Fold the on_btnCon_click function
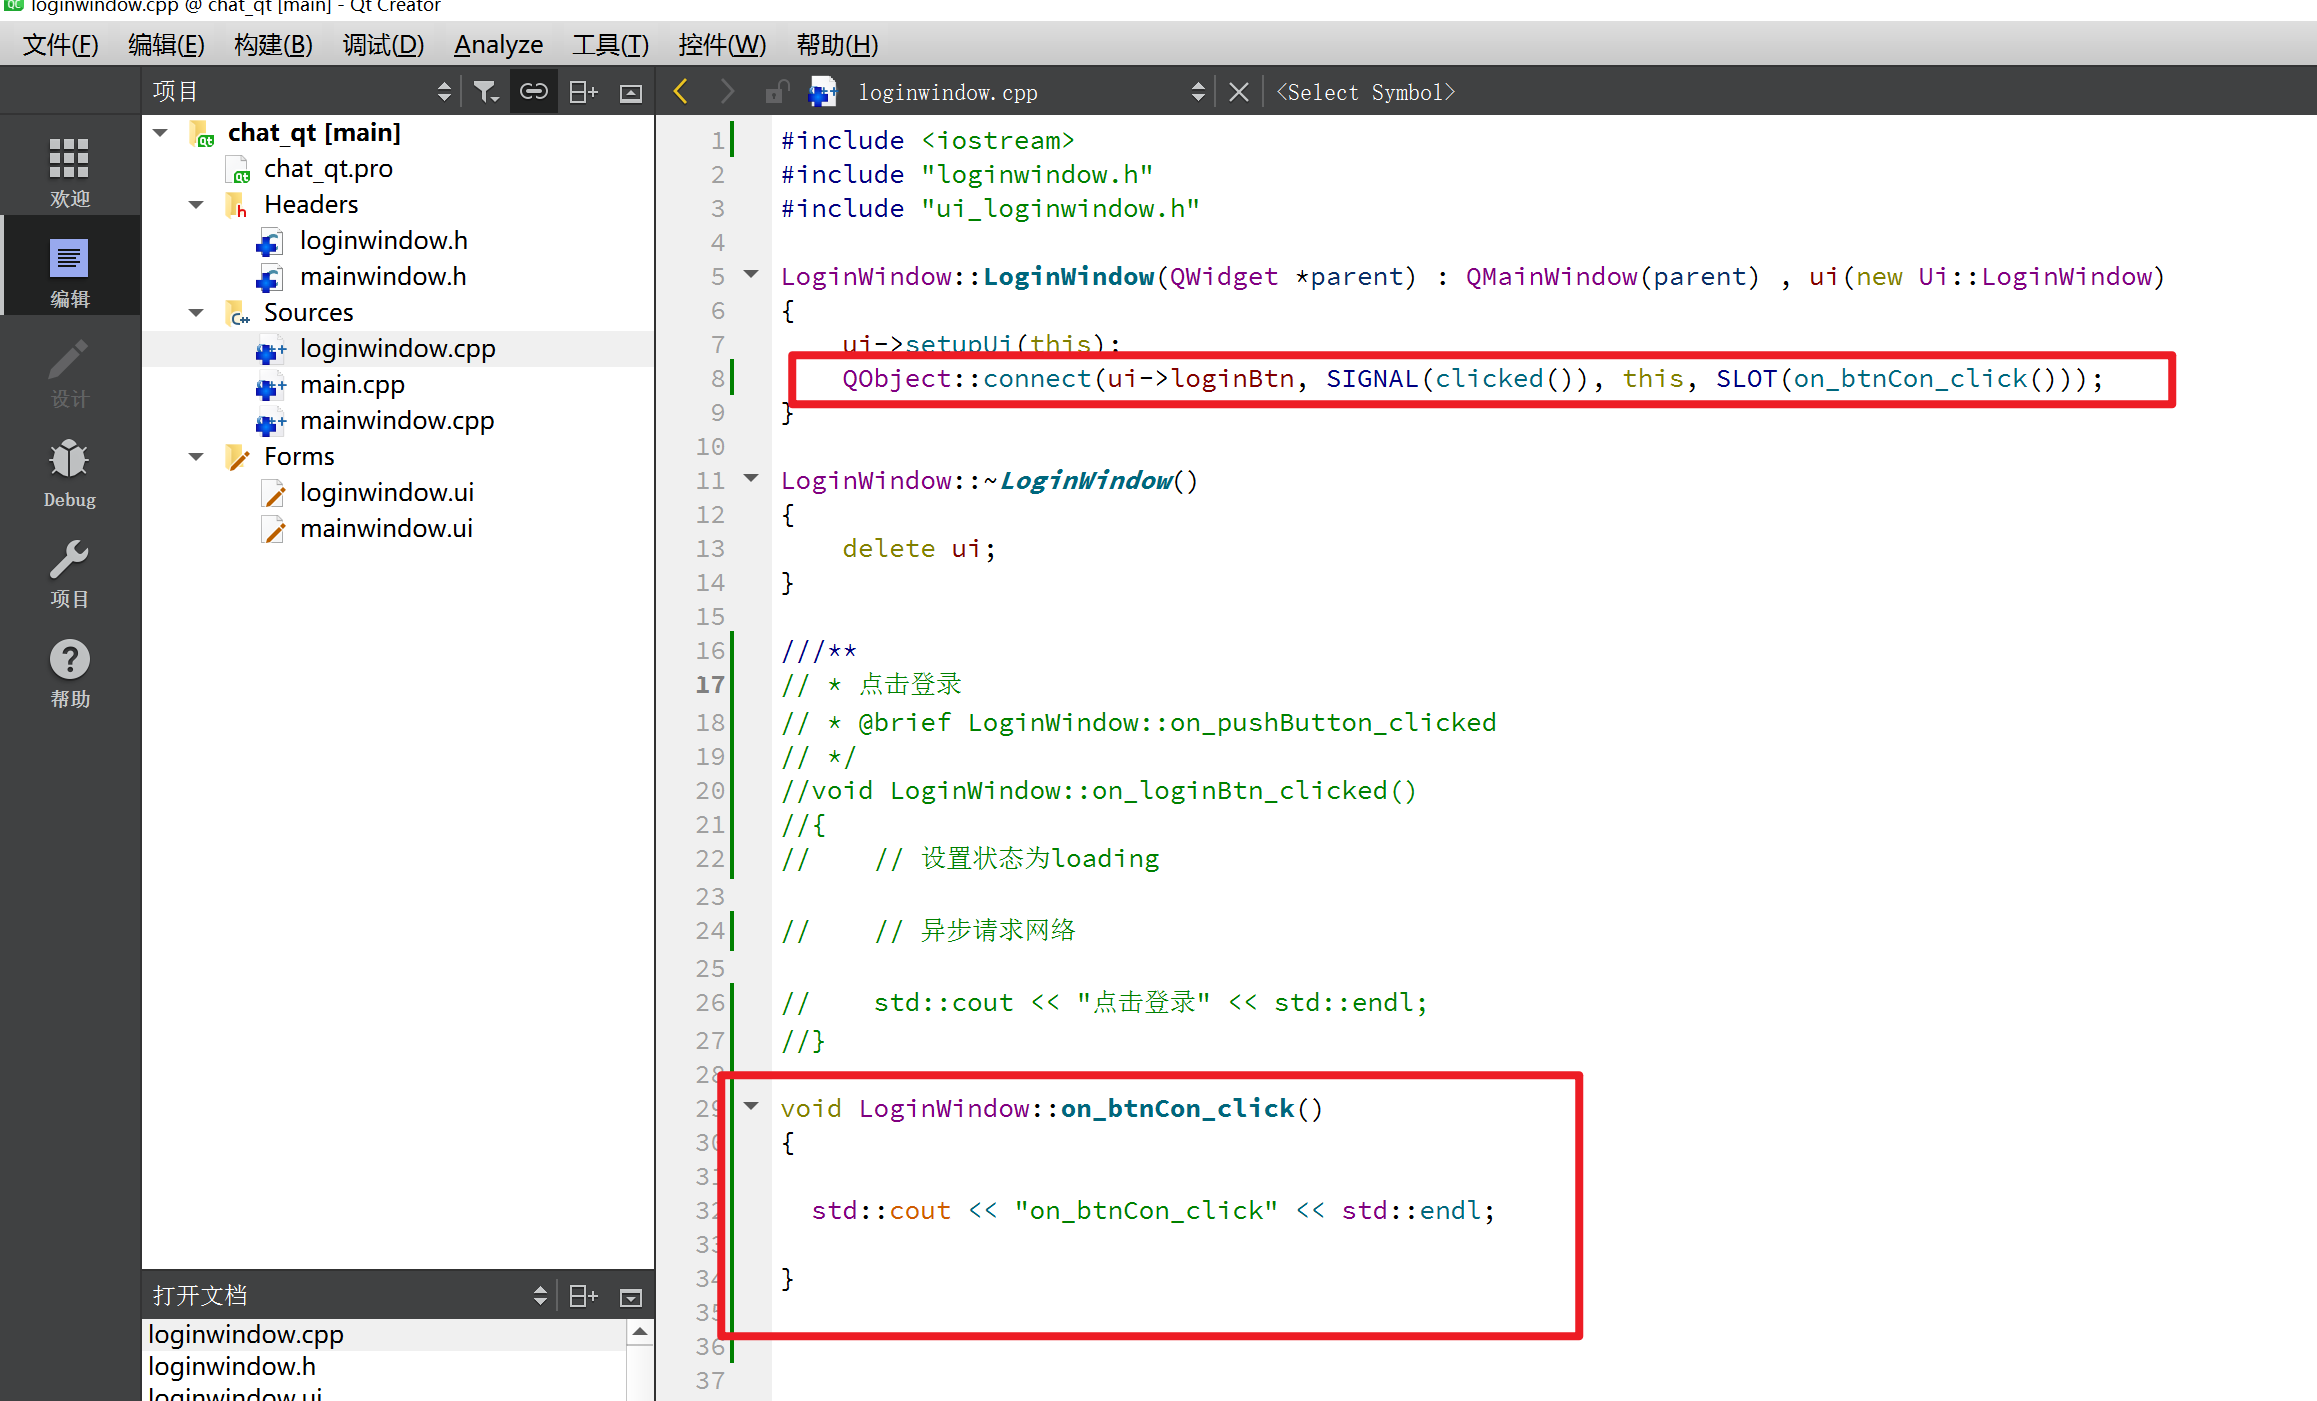The width and height of the screenshot is (2317, 1401). point(751,1106)
